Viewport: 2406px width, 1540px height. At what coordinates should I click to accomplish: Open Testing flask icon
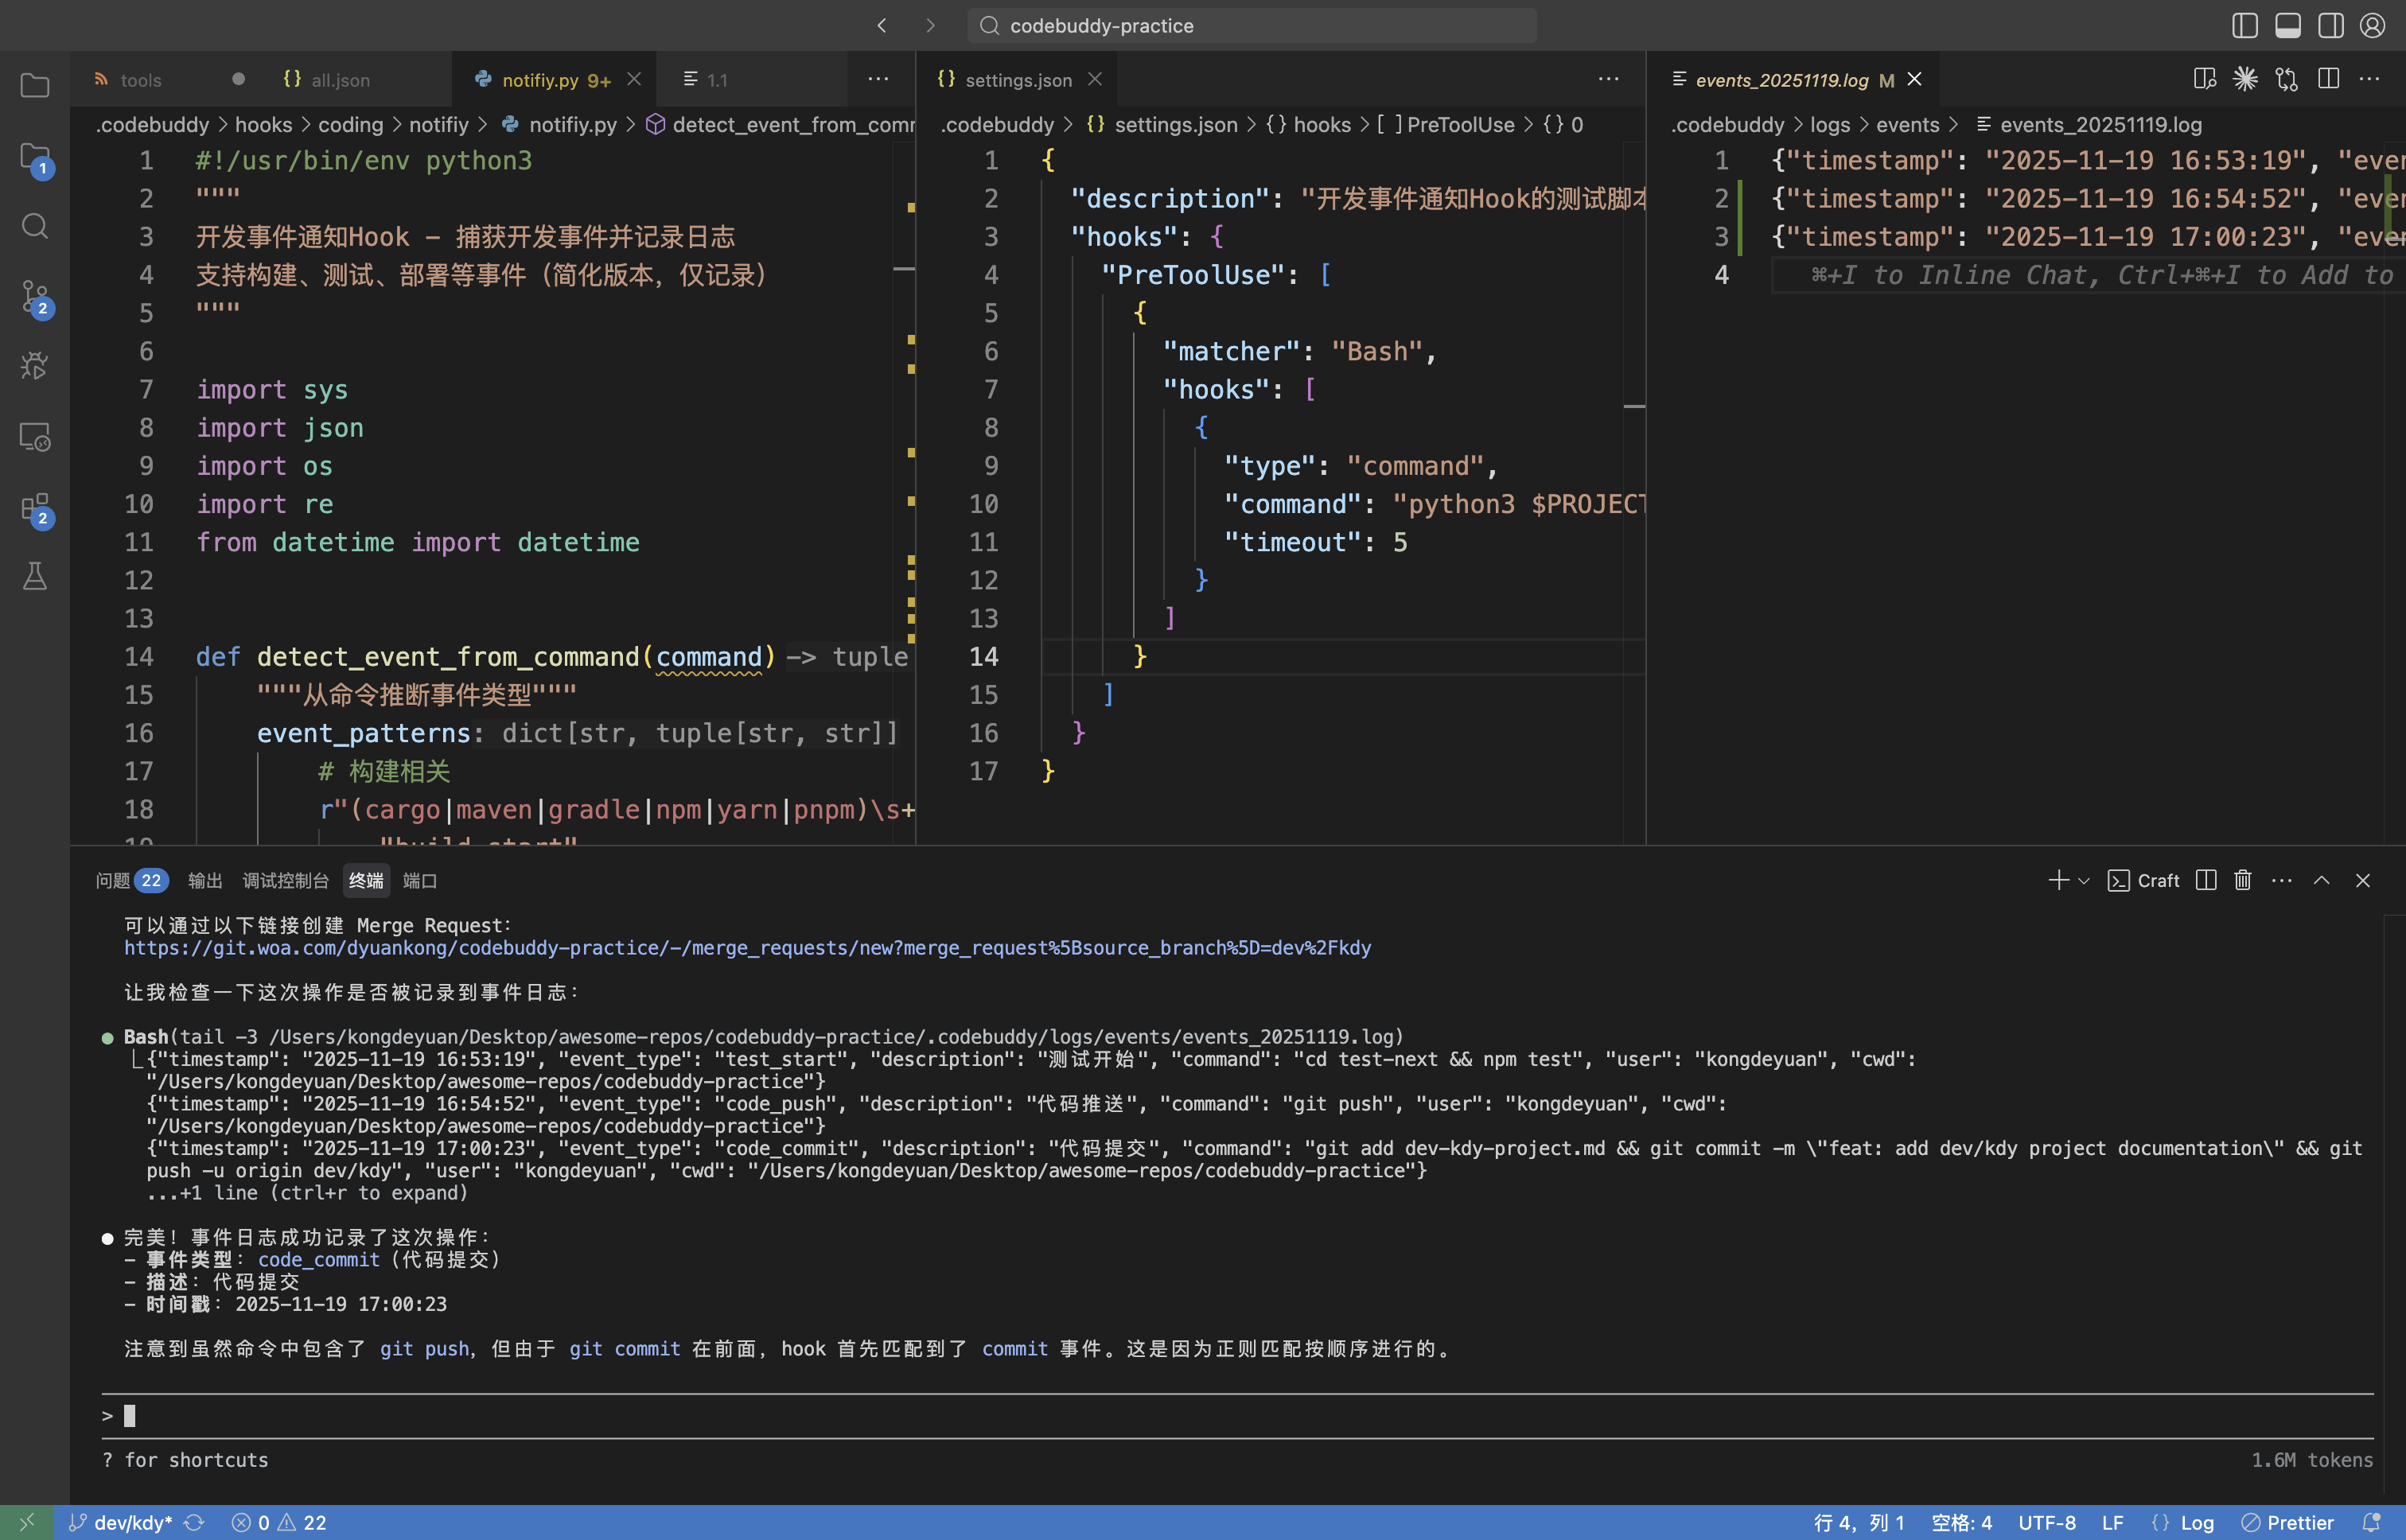pyautogui.click(x=35, y=576)
